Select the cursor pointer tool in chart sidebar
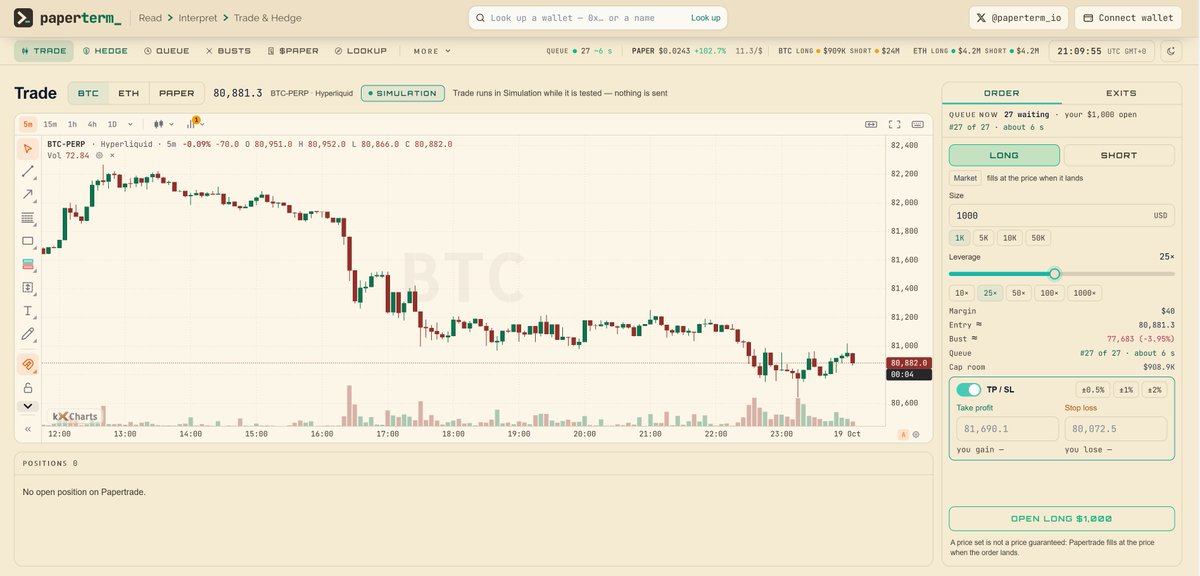1200x576 pixels. [x=28, y=148]
